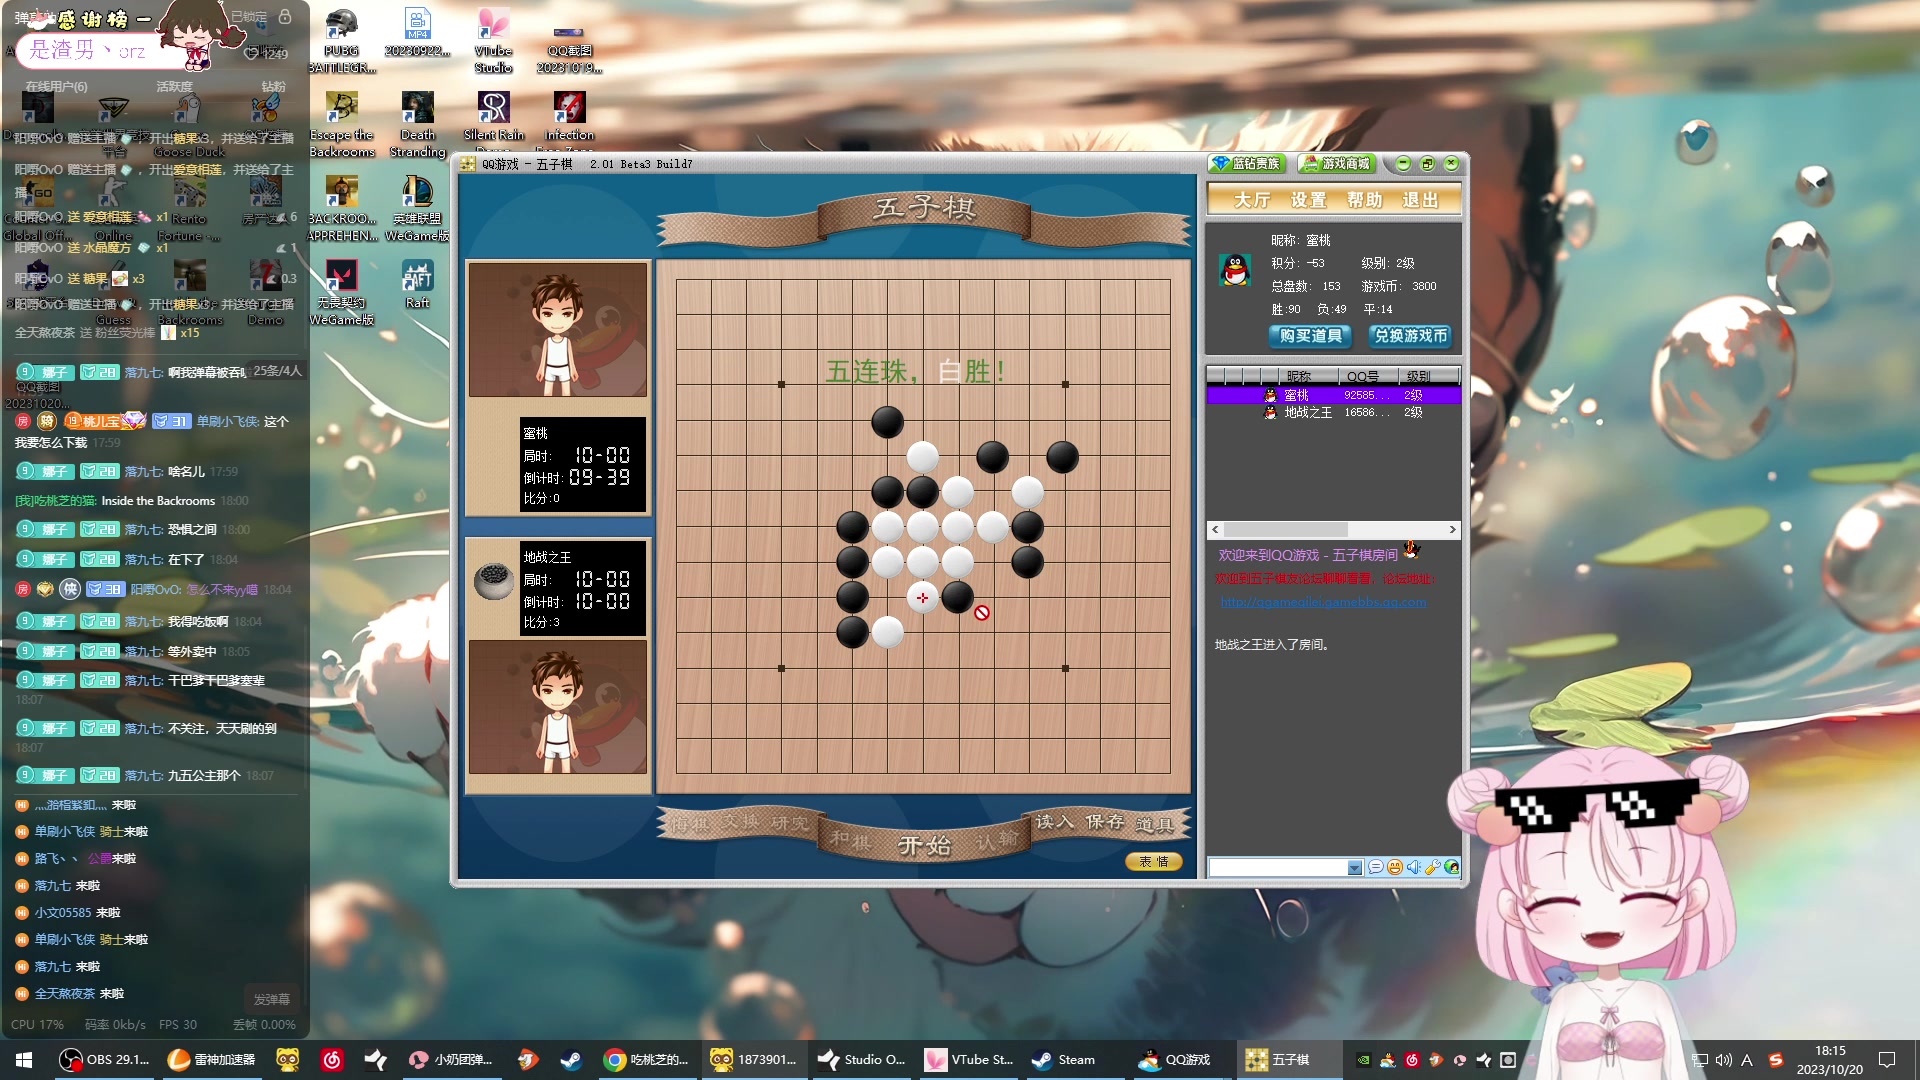The height and width of the screenshot is (1080, 1920).
Task: Click the globe user icon in chat bar
Action: (x=1452, y=868)
